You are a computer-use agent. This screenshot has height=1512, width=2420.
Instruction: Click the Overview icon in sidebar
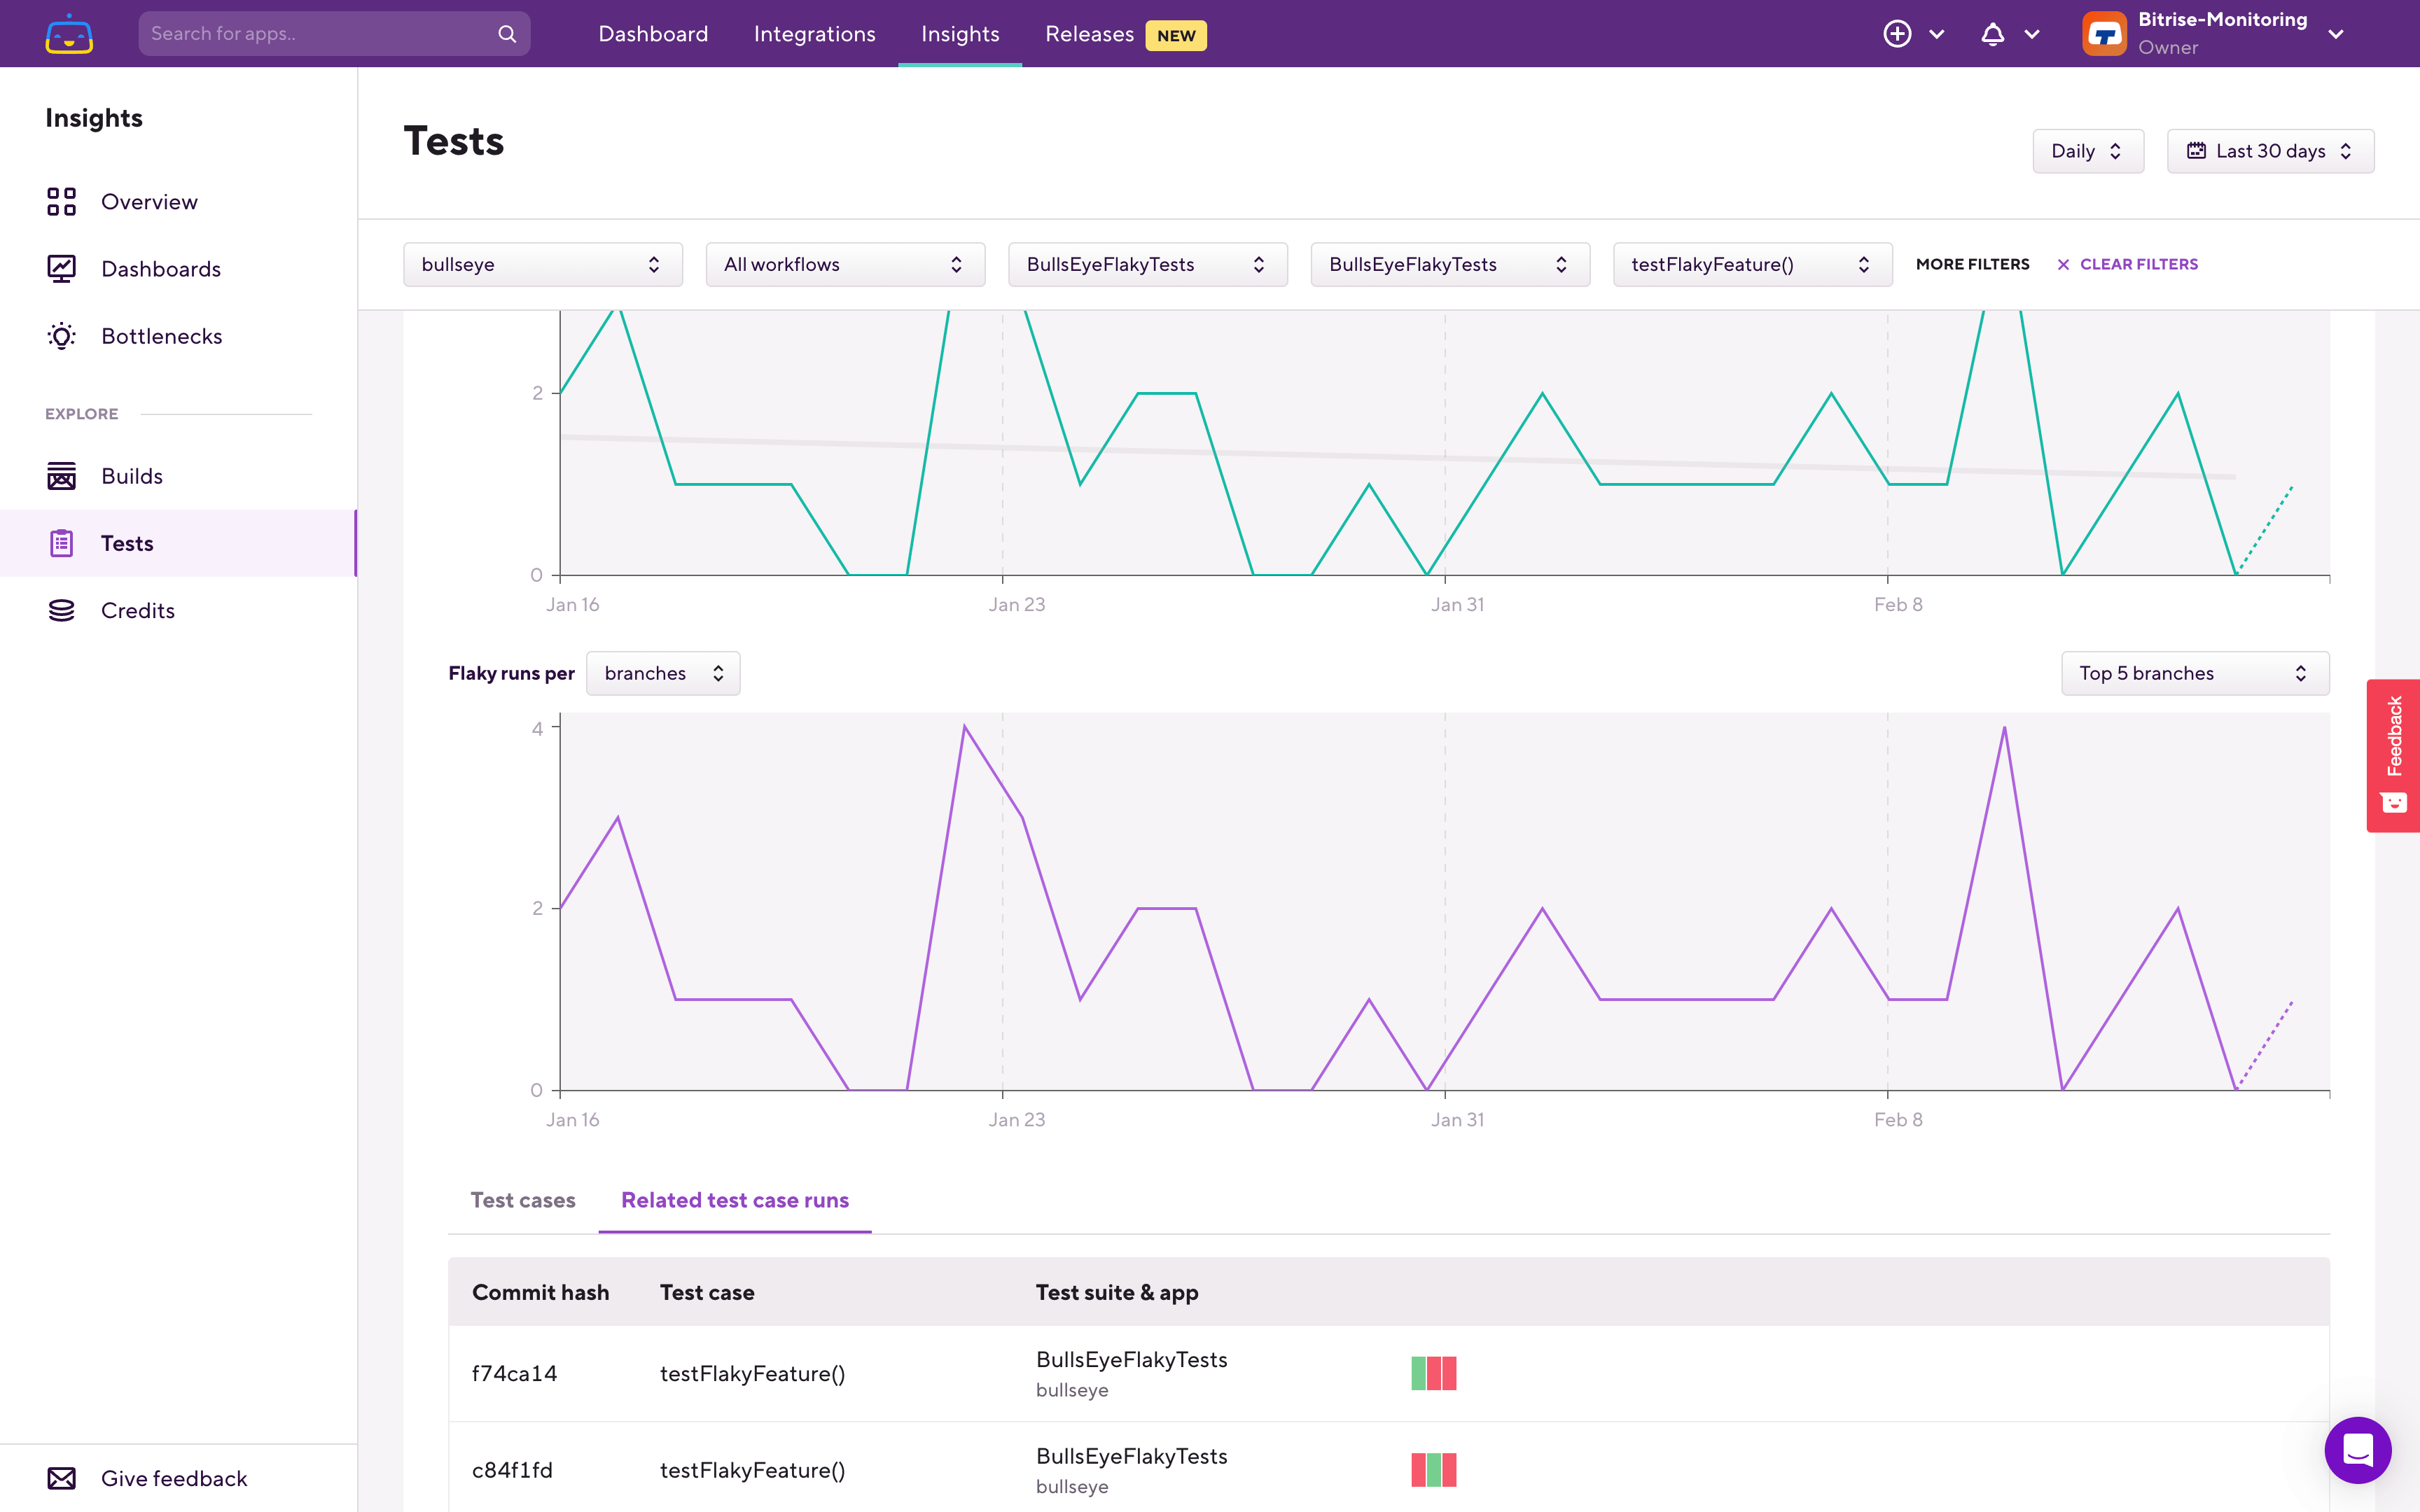[60, 200]
